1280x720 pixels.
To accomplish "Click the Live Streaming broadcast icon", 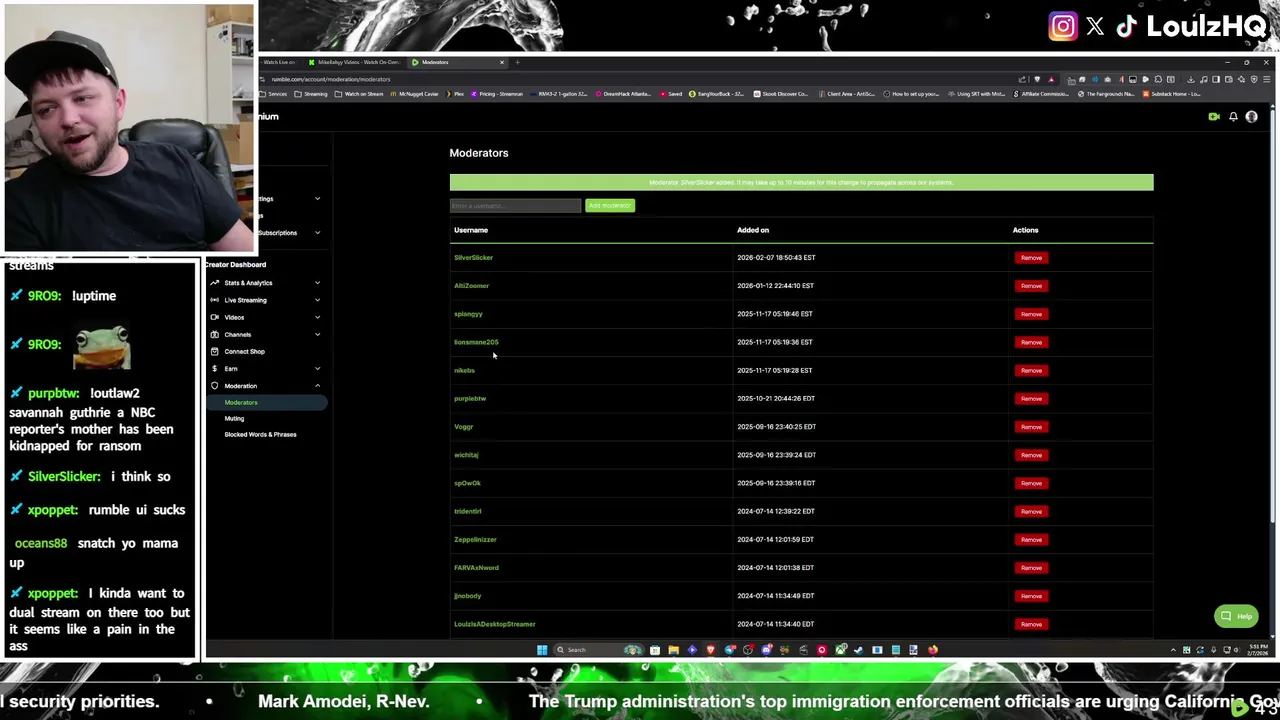I will point(214,300).
